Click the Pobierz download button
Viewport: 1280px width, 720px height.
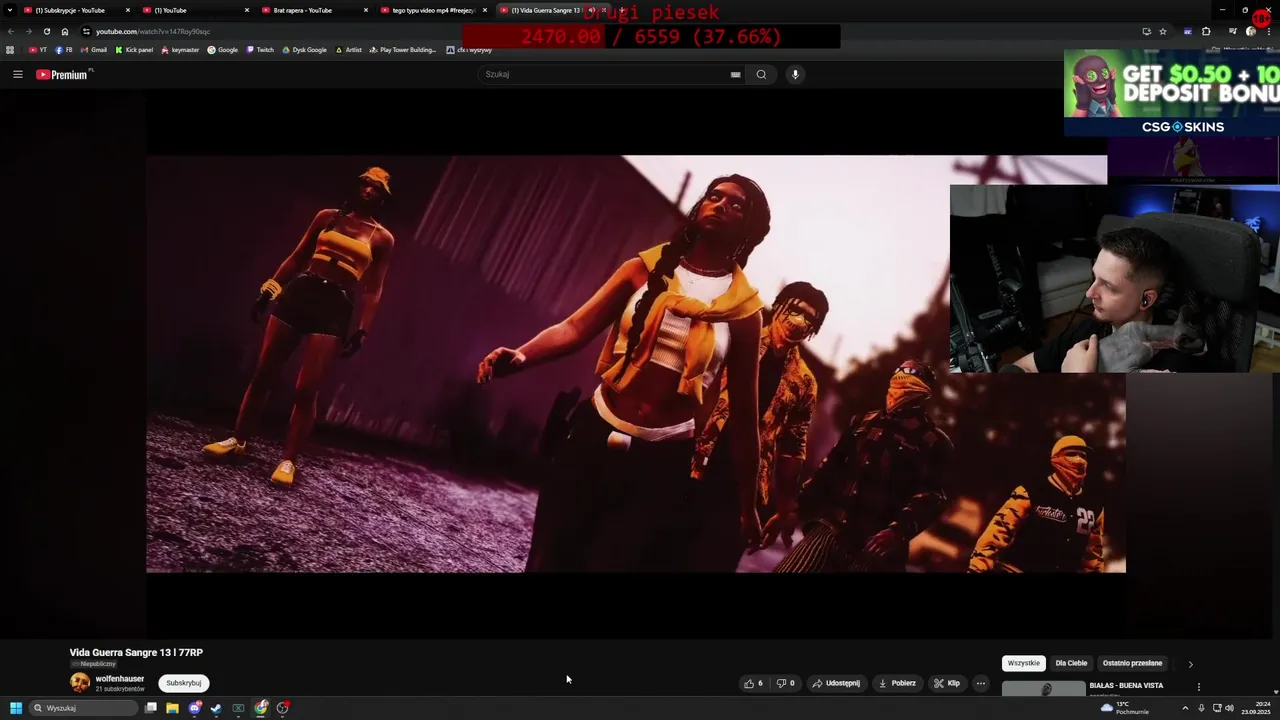(x=897, y=683)
